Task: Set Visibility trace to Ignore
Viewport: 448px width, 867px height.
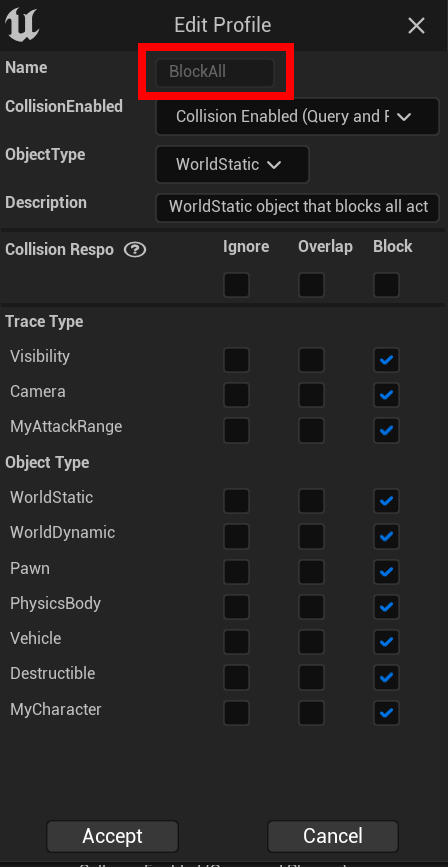Action: click(x=236, y=360)
